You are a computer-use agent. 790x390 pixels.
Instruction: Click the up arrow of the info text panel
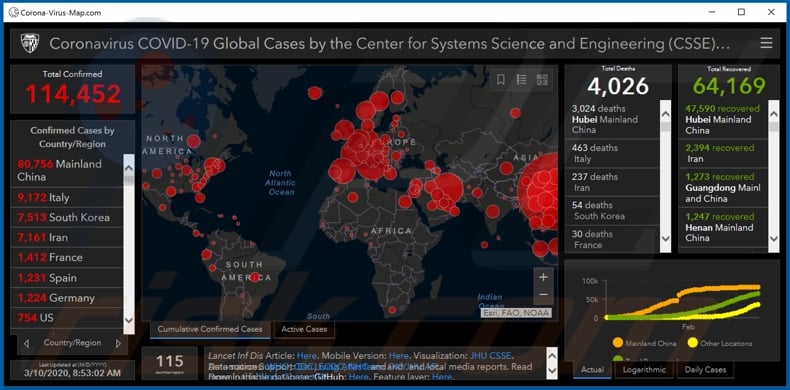click(x=552, y=356)
